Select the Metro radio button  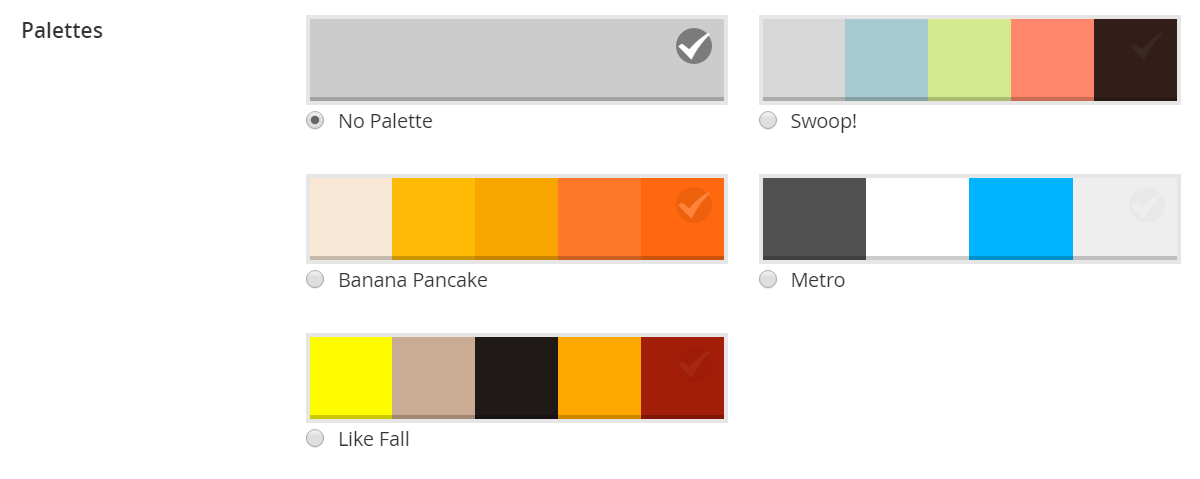[768, 280]
